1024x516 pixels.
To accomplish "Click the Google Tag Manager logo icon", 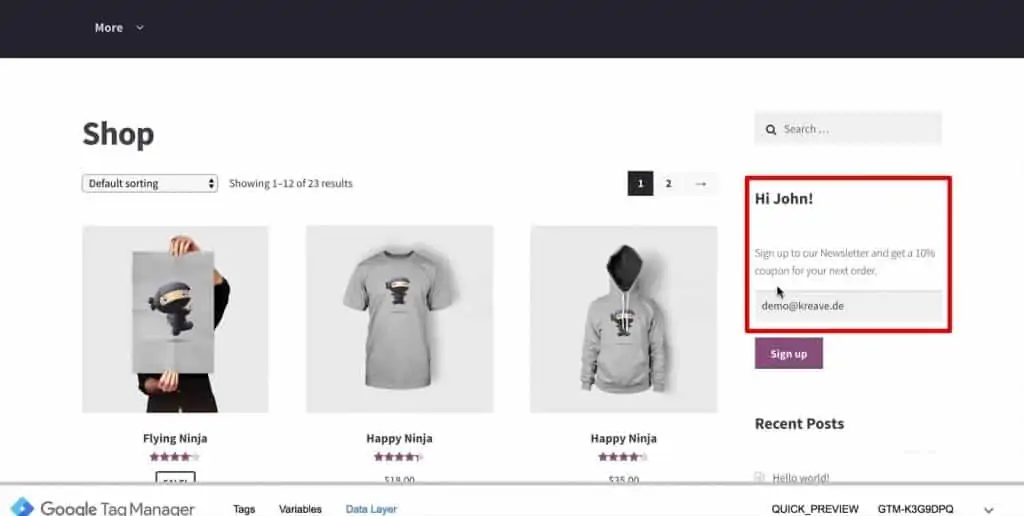I will (x=22, y=508).
